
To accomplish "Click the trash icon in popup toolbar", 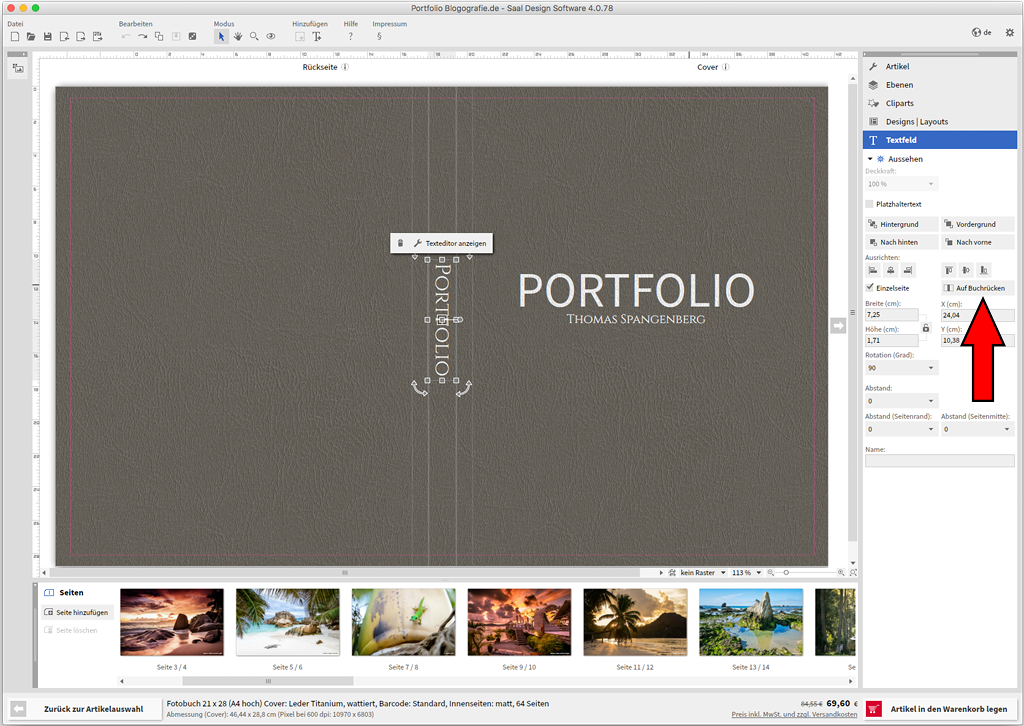I will click(x=400, y=243).
